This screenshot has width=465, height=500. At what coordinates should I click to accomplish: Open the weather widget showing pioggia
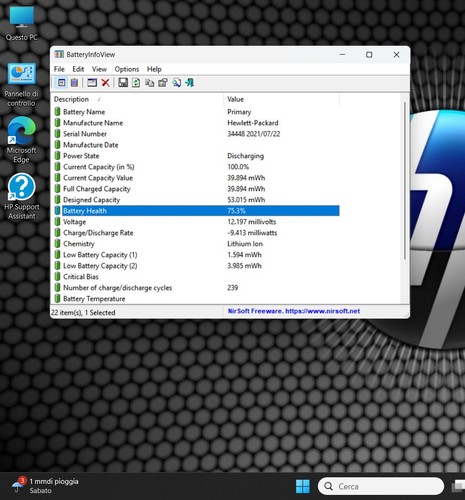(x=45, y=486)
